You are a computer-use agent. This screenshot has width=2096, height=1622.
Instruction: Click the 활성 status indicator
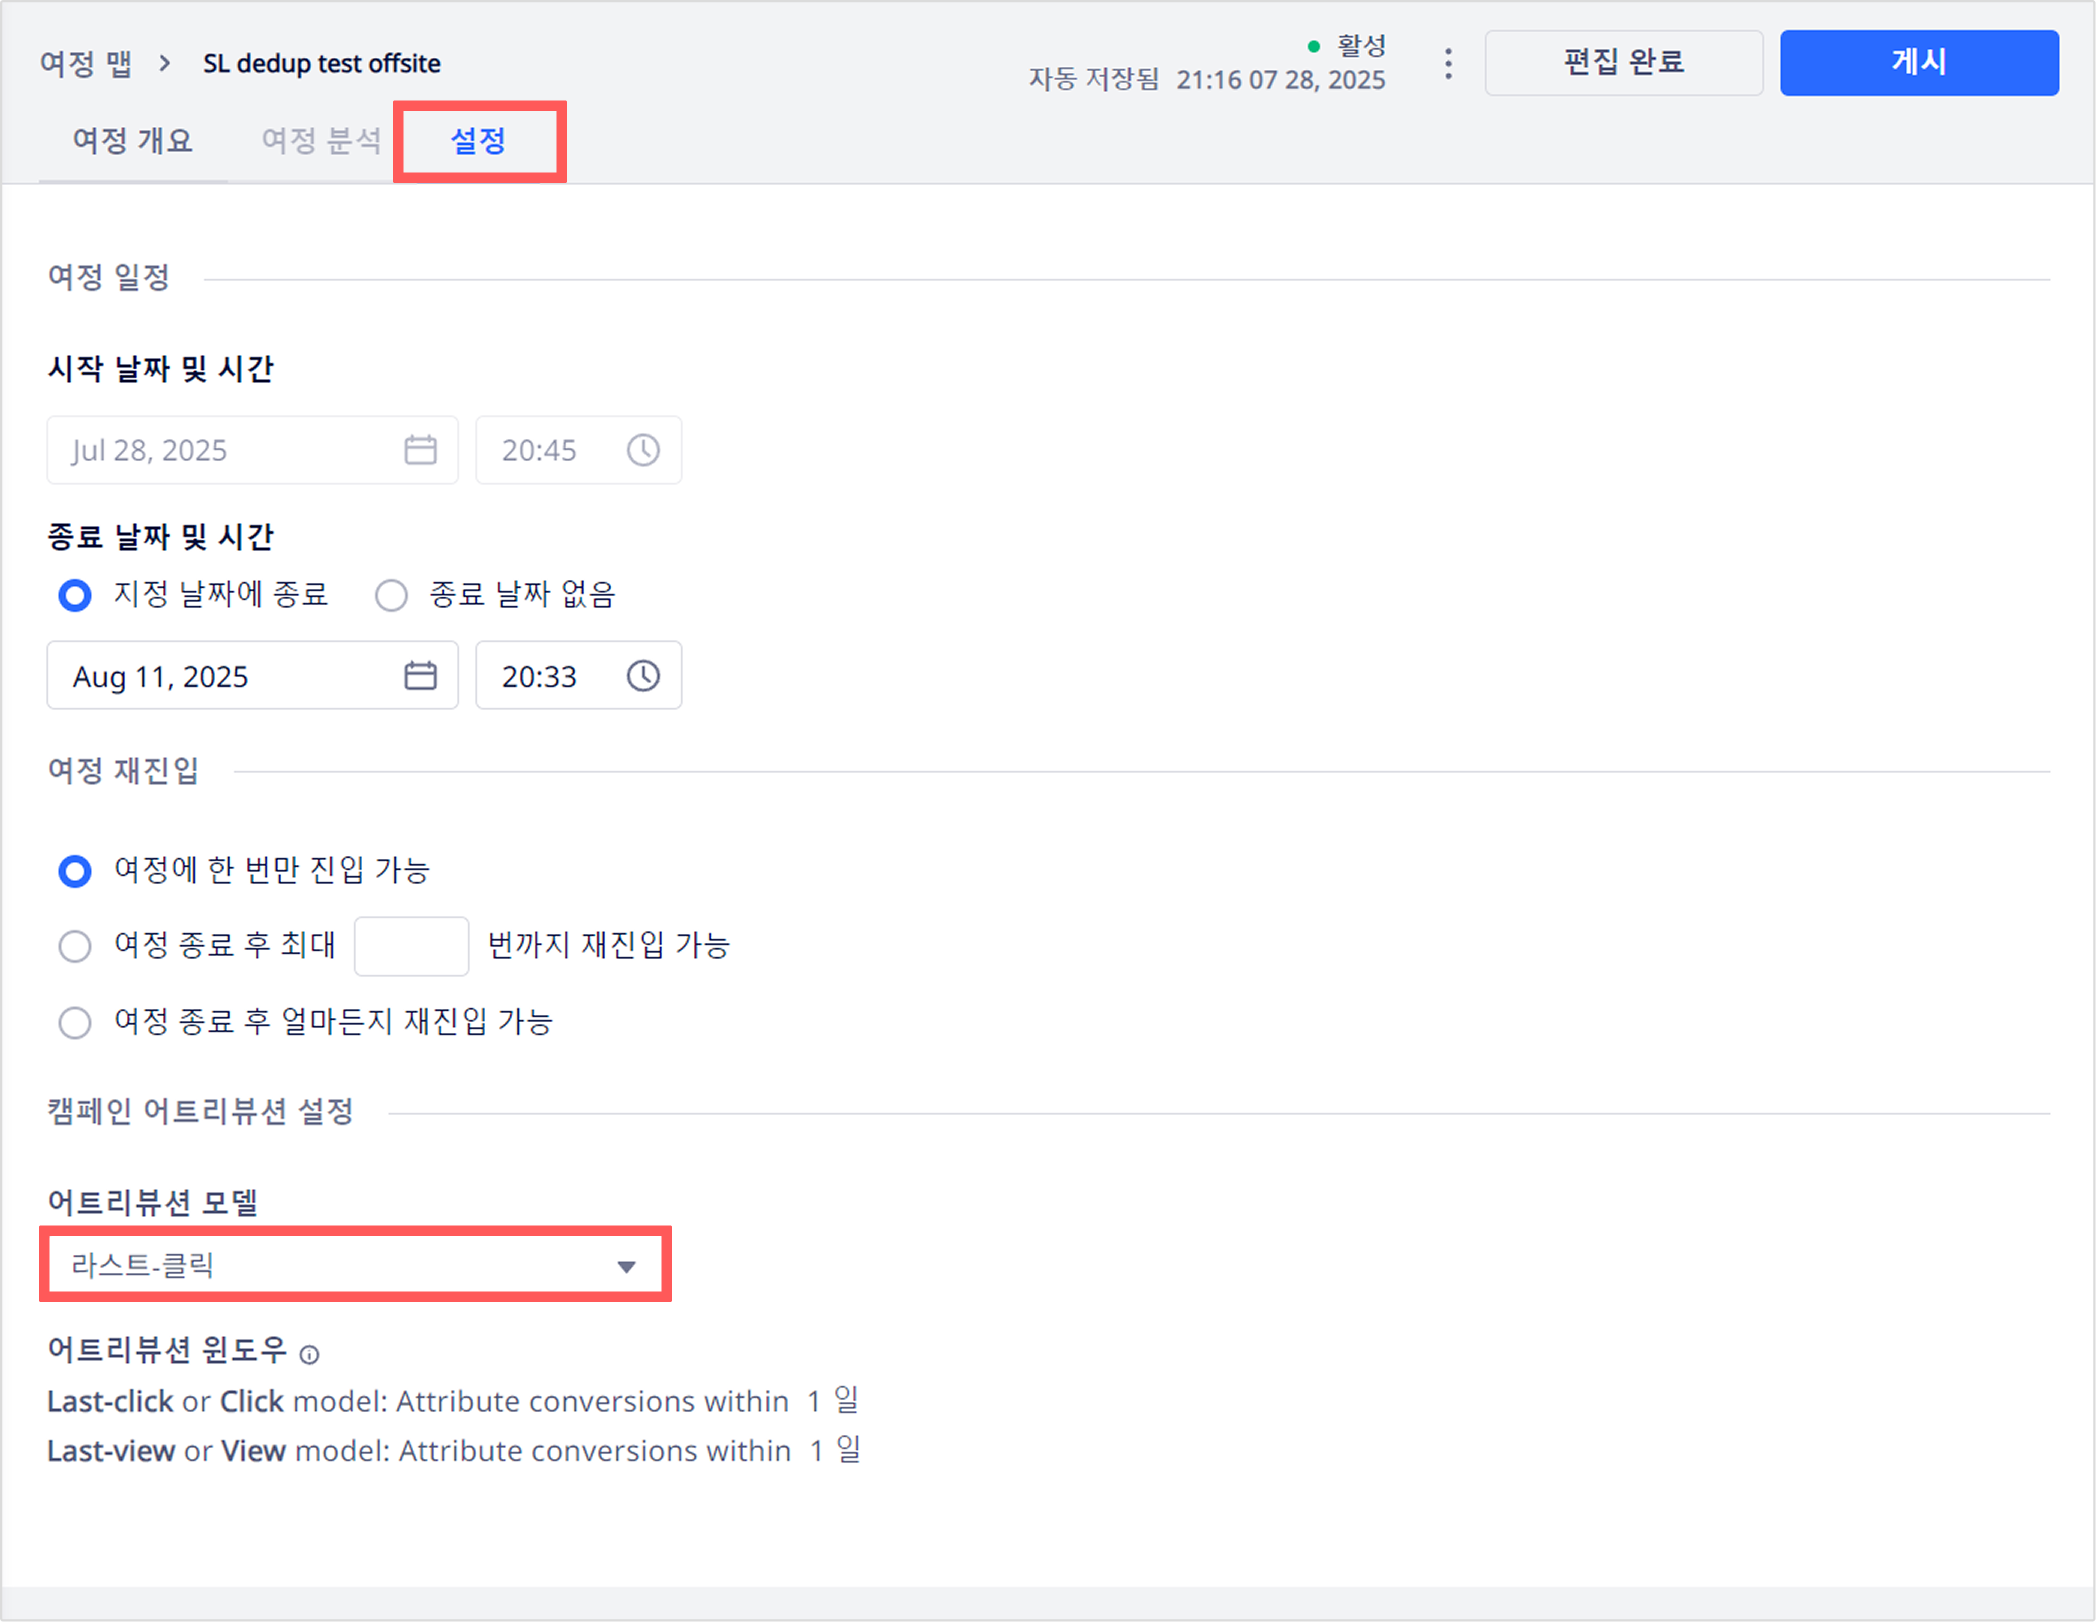[1347, 45]
